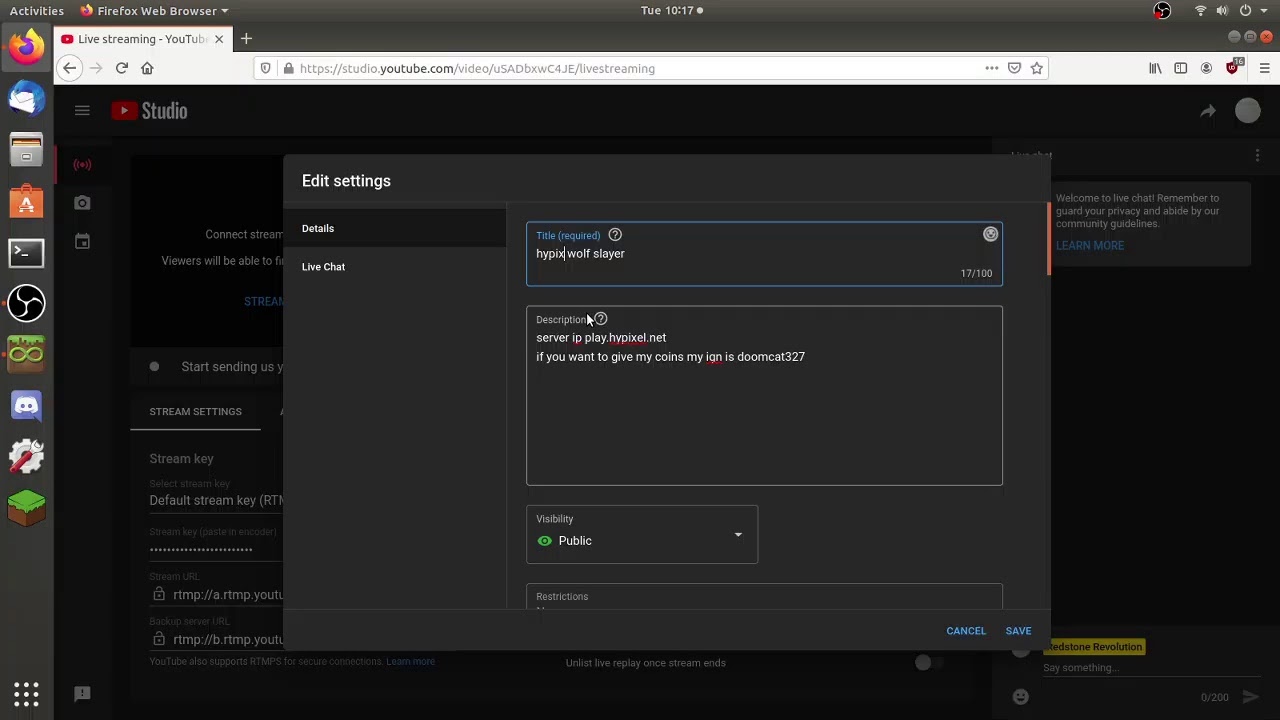Viewport: 1280px width, 720px height.
Task: Follow the LEARN MORE link in live chat
Action: [x=1090, y=246]
